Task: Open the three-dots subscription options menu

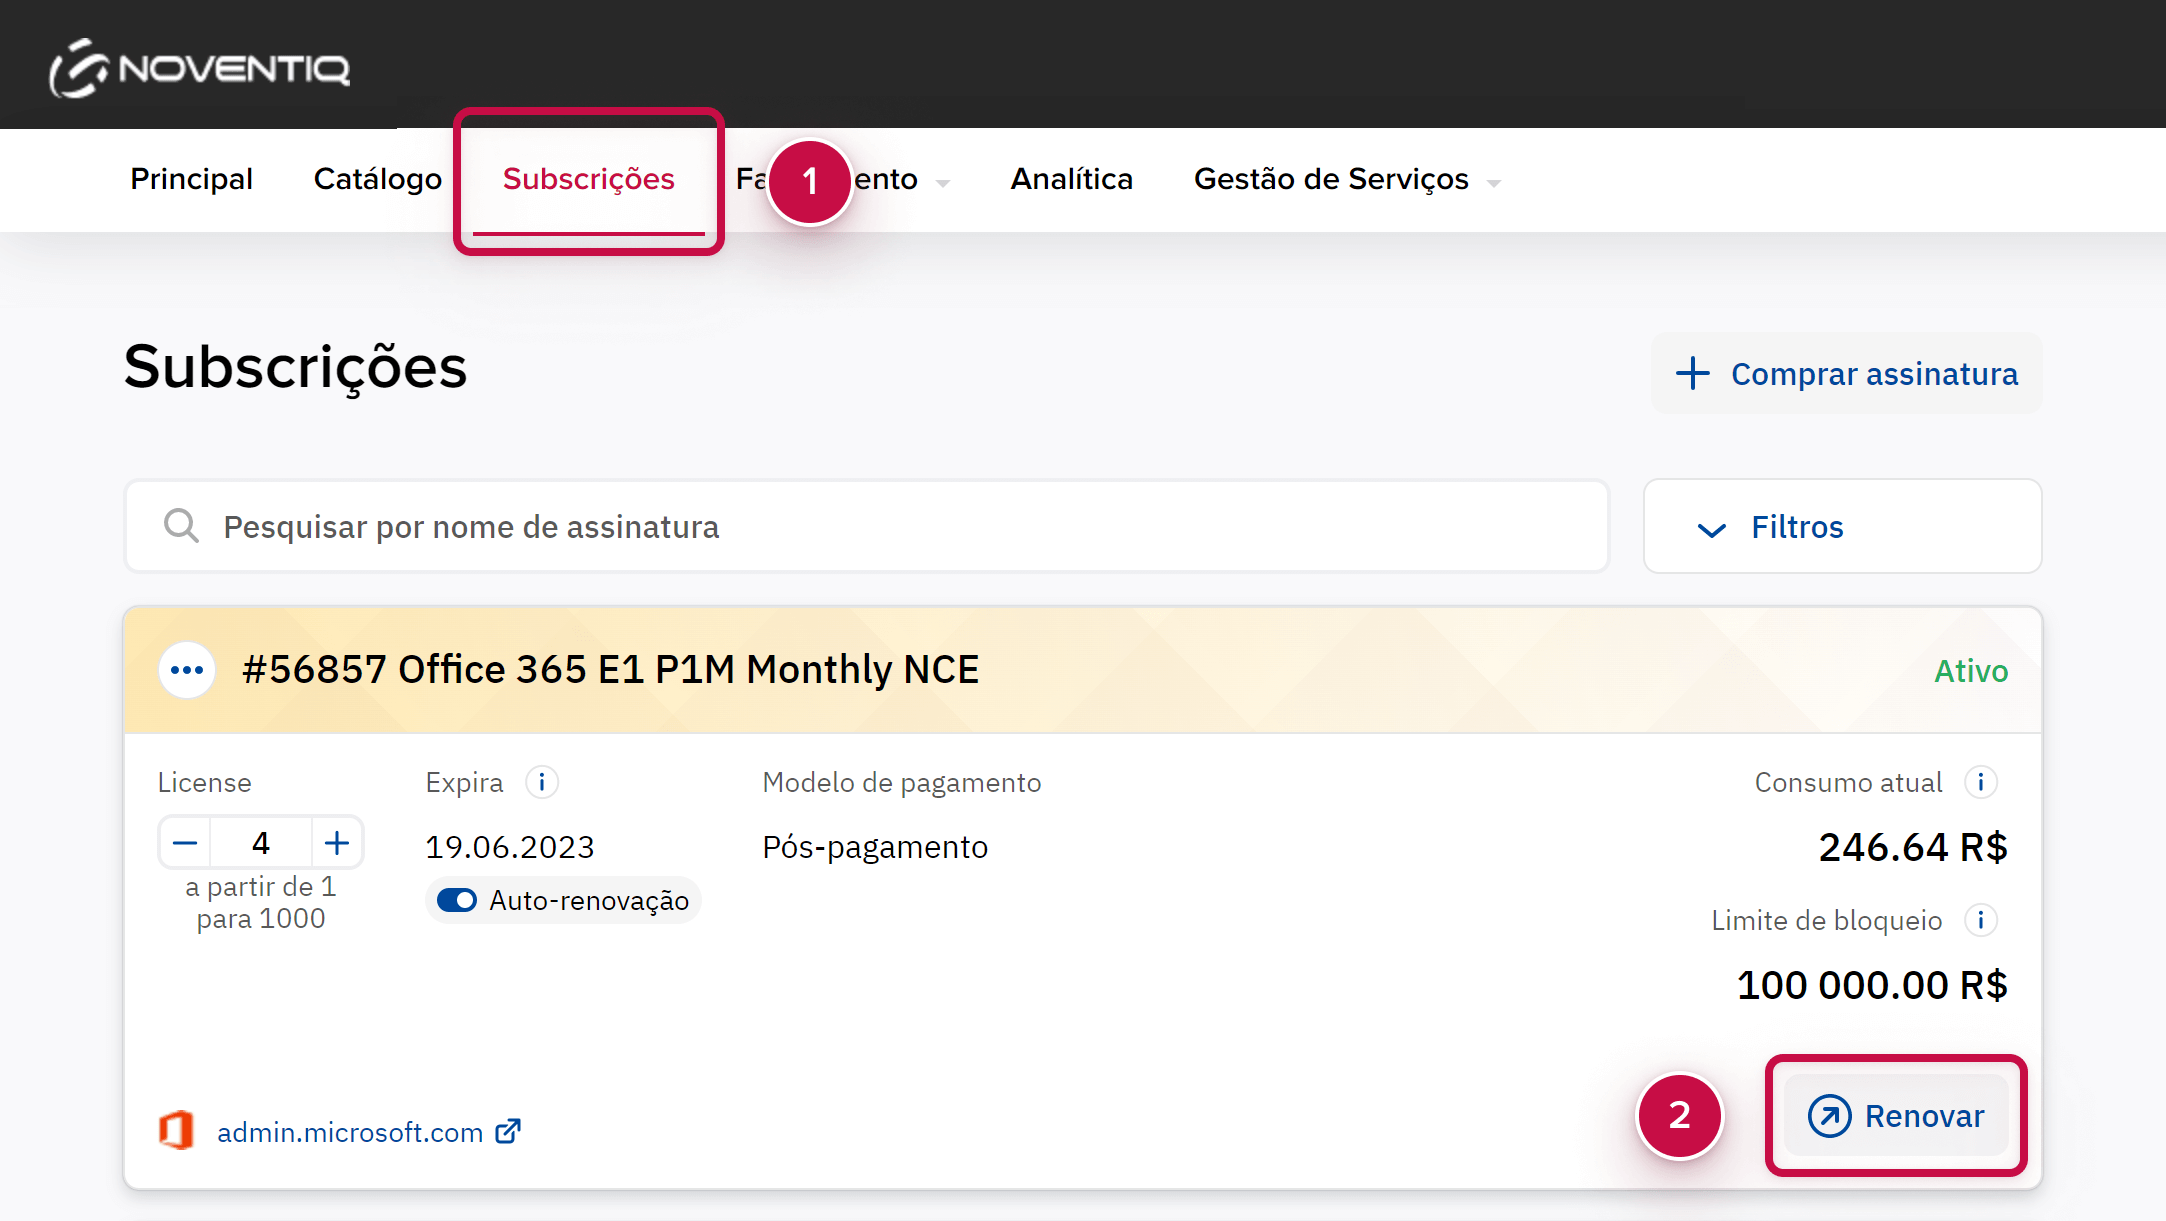Action: click(187, 670)
